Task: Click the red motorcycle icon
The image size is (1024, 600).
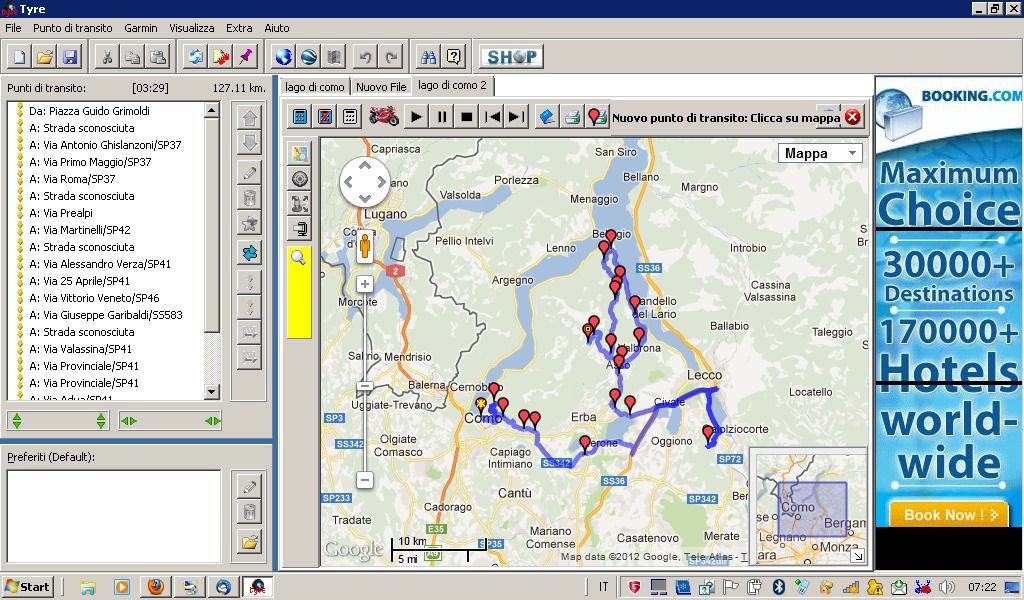Action: (384, 117)
